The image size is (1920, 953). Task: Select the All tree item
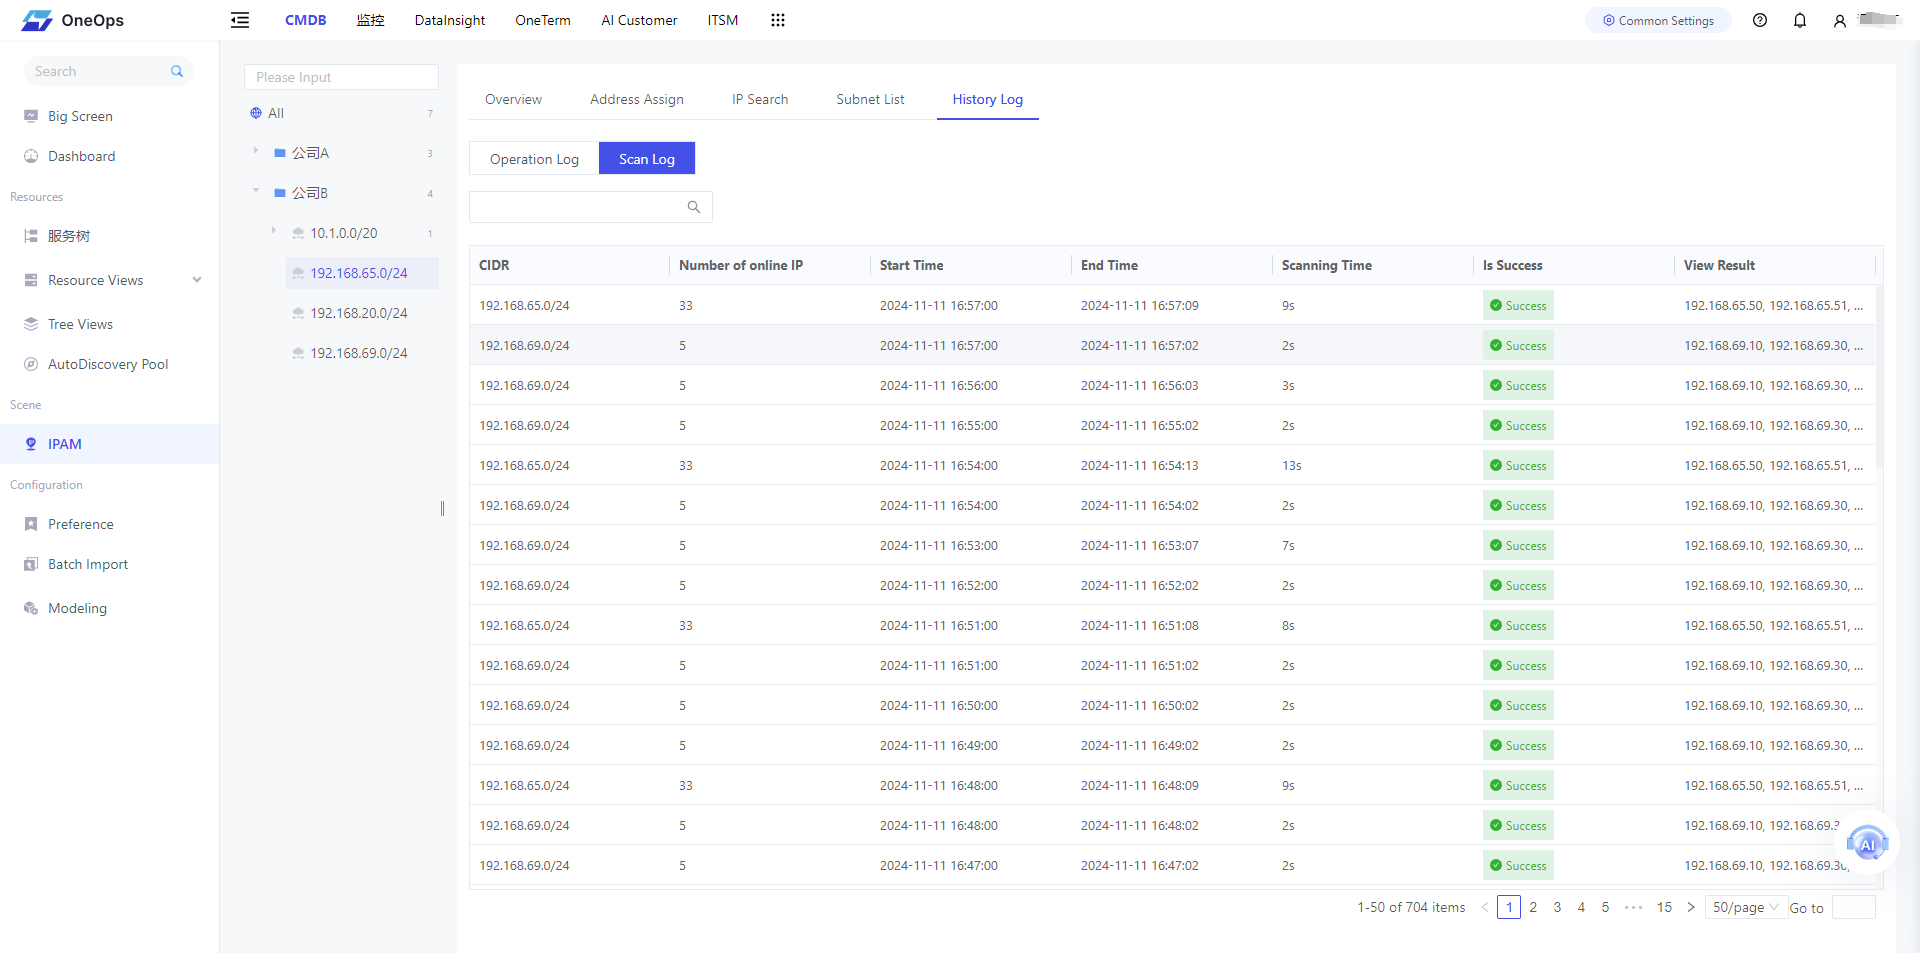276,113
